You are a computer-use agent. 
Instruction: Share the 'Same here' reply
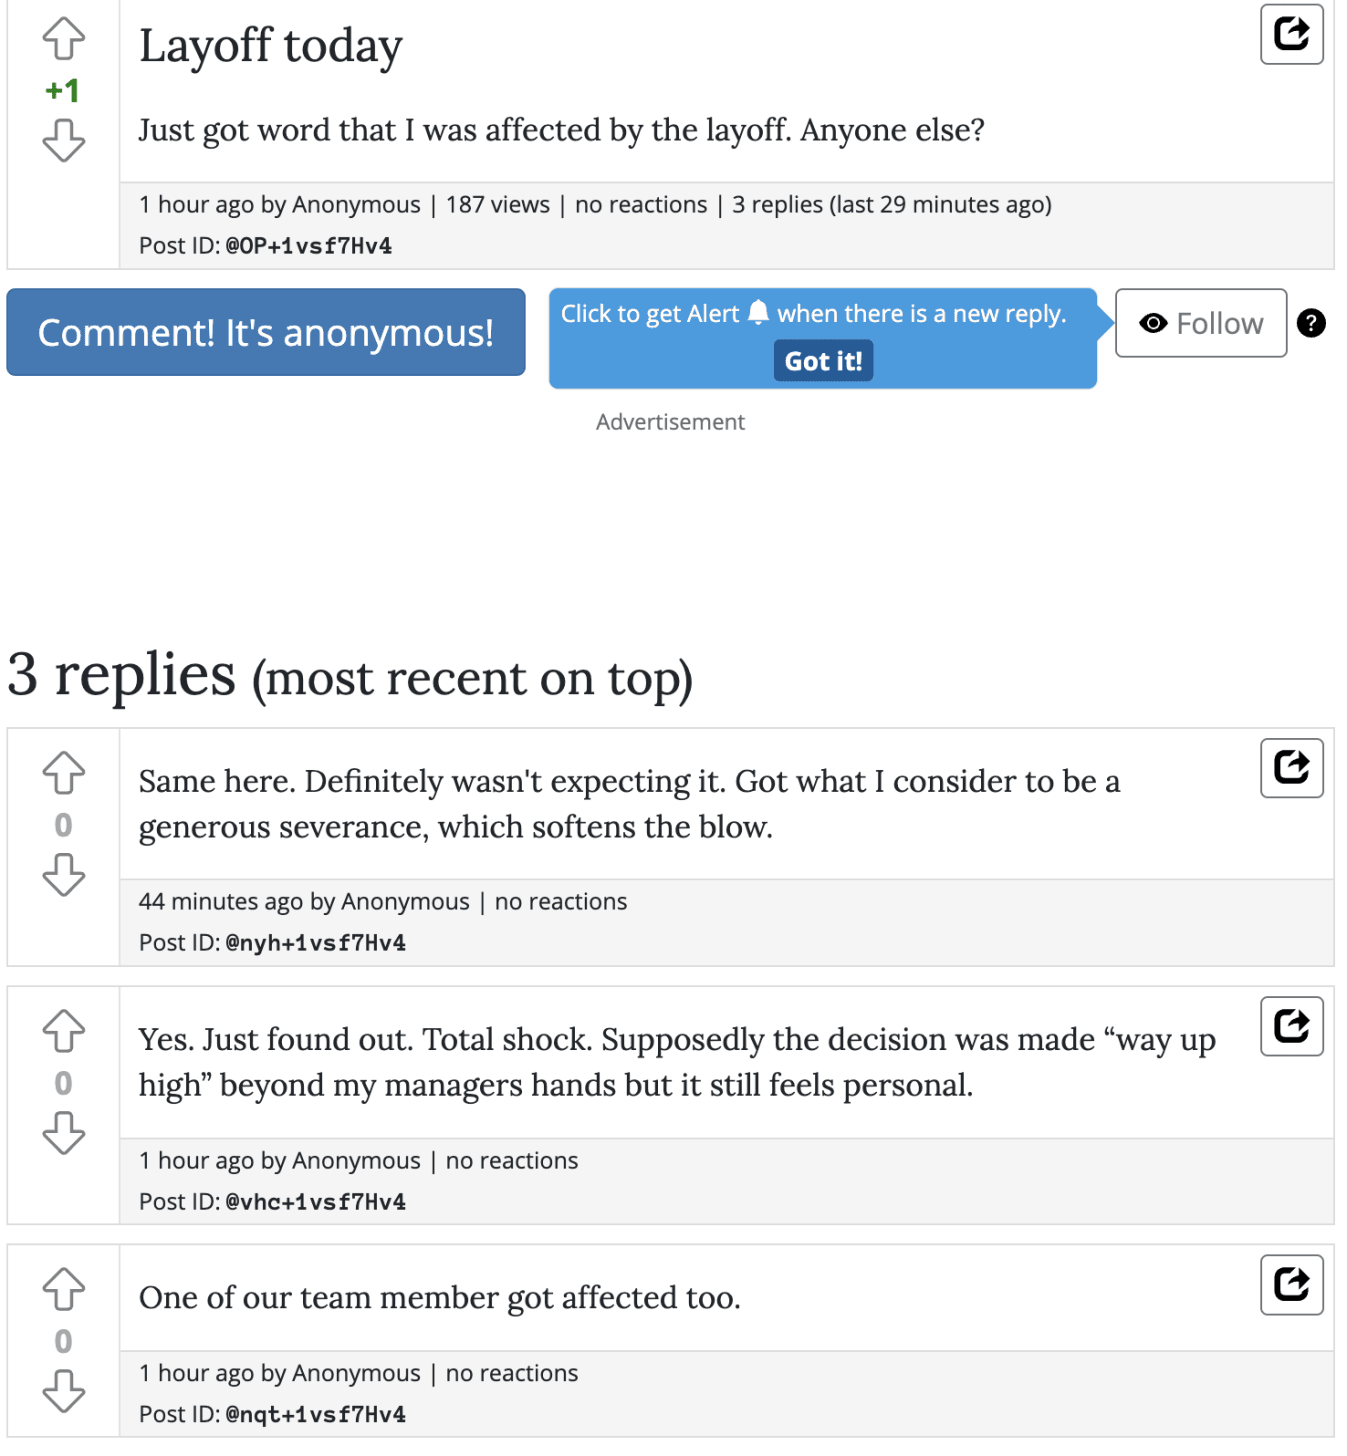pos(1292,768)
